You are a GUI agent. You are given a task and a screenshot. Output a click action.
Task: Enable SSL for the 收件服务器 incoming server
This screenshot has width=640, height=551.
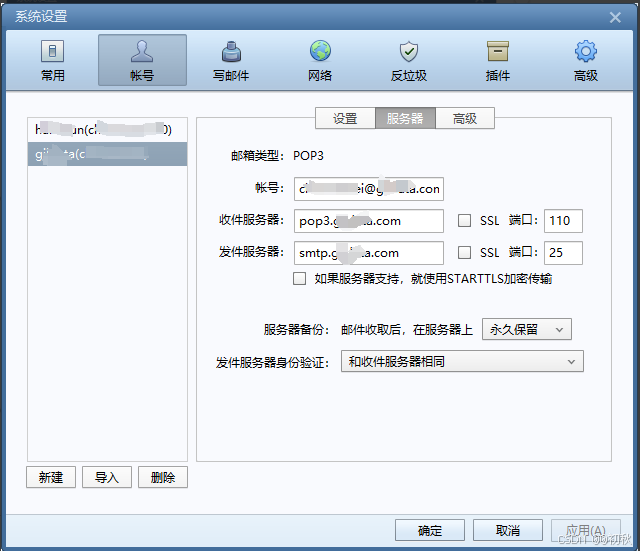464,221
